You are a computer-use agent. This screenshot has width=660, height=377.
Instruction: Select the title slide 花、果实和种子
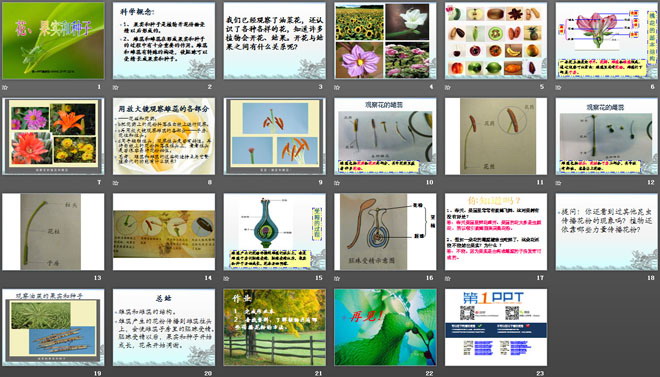coord(53,41)
